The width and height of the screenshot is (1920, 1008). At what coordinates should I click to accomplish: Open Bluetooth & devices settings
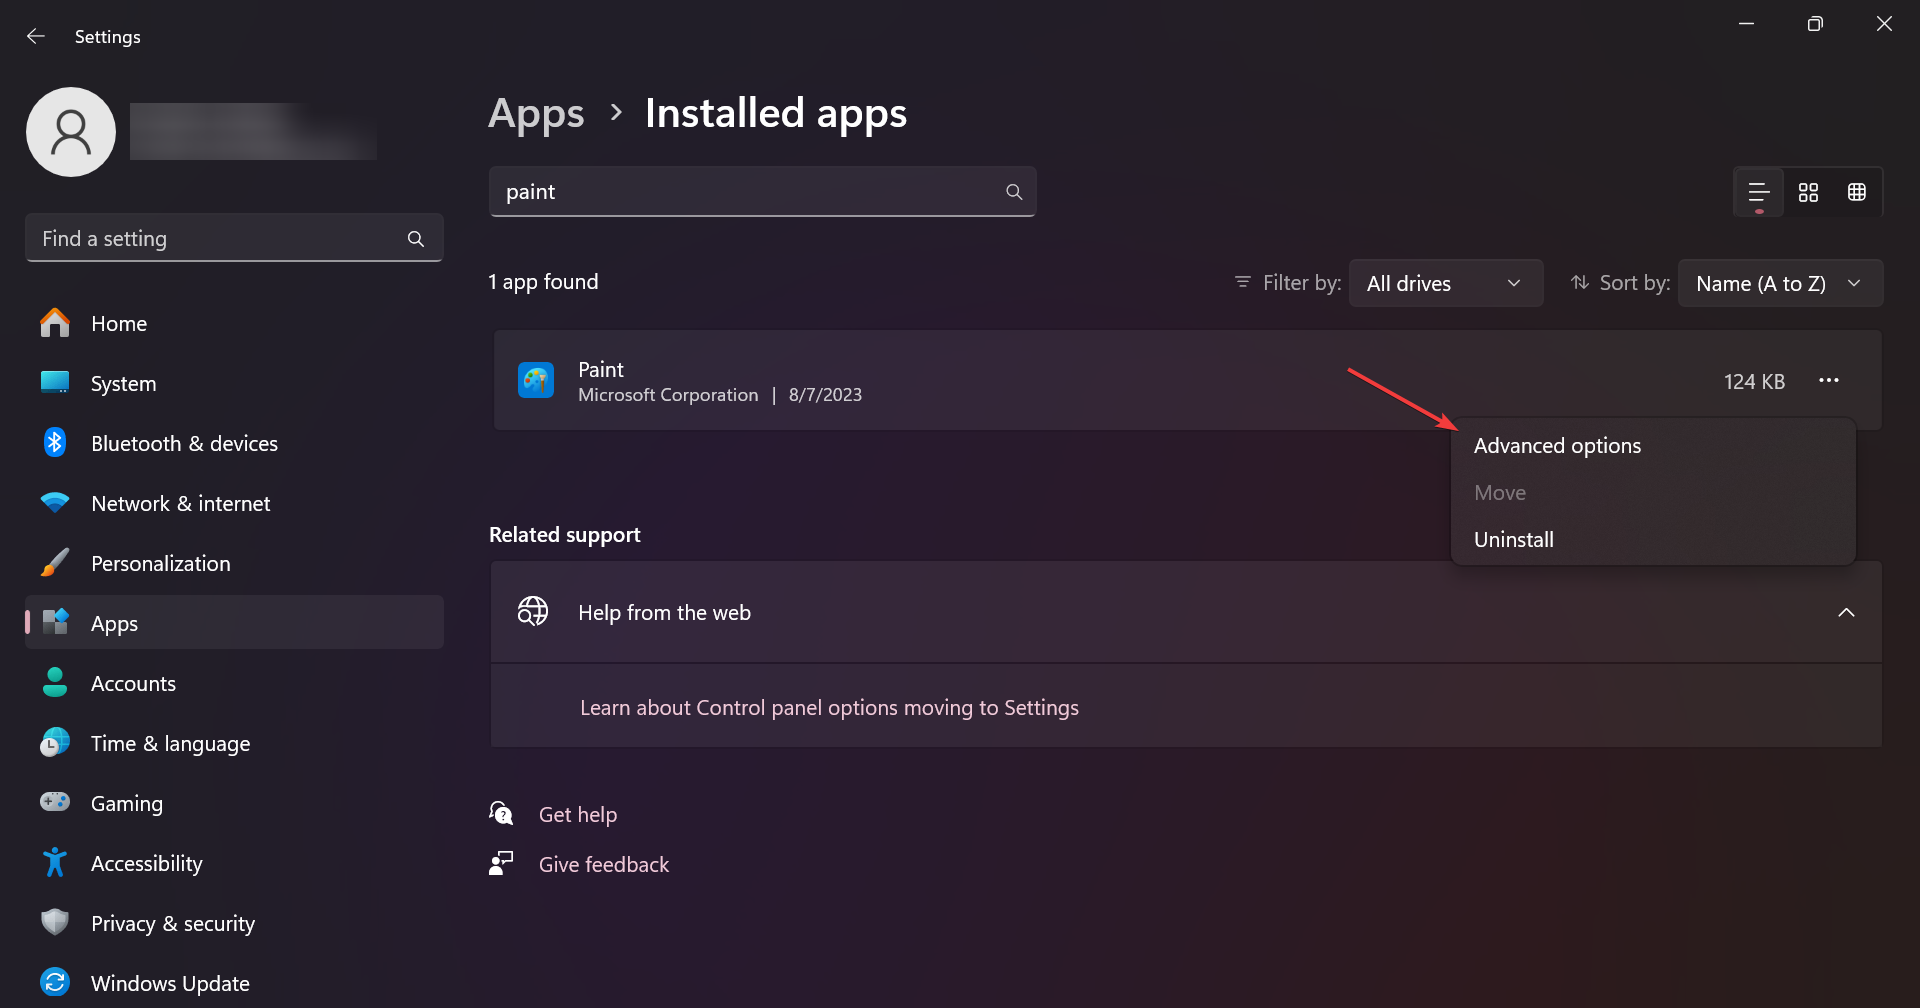(x=184, y=444)
